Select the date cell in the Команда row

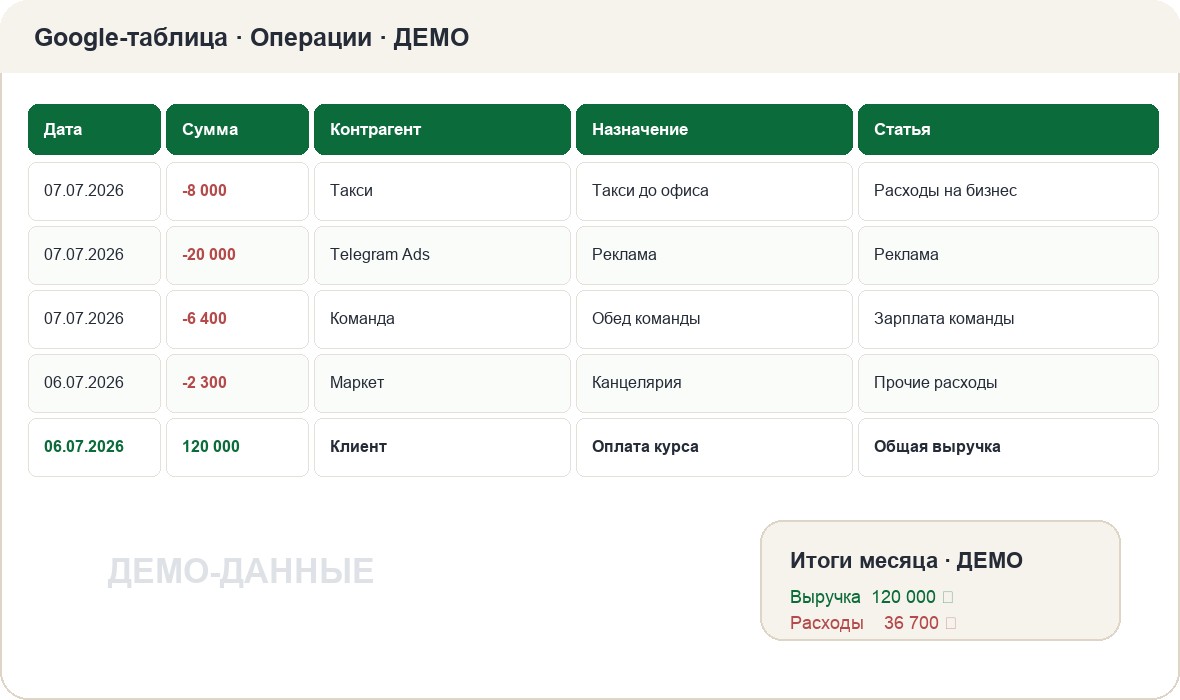[x=94, y=319]
